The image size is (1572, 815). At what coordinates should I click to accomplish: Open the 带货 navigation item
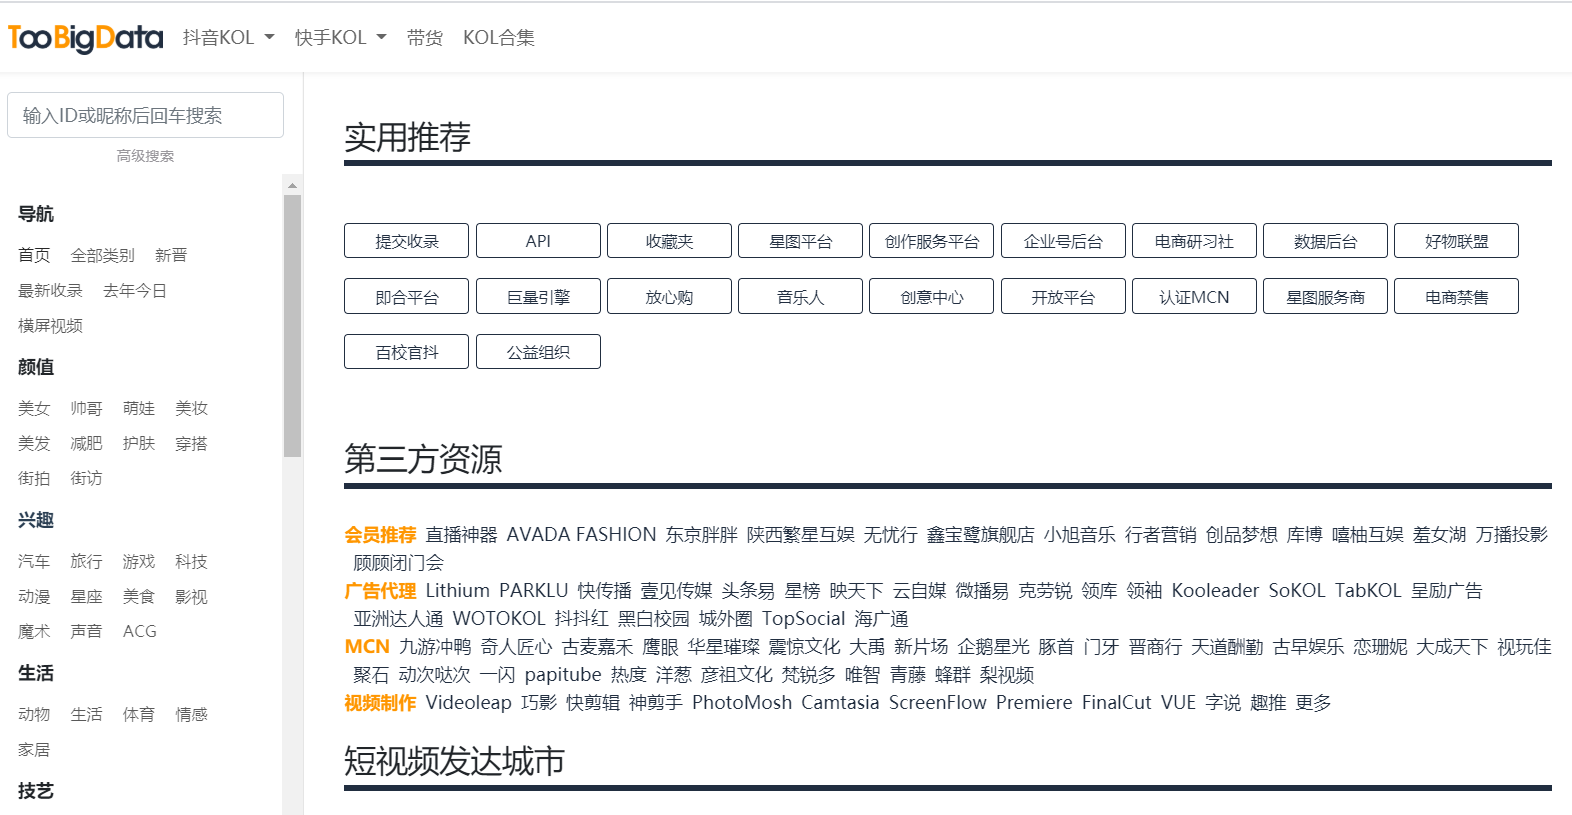(x=425, y=38)
